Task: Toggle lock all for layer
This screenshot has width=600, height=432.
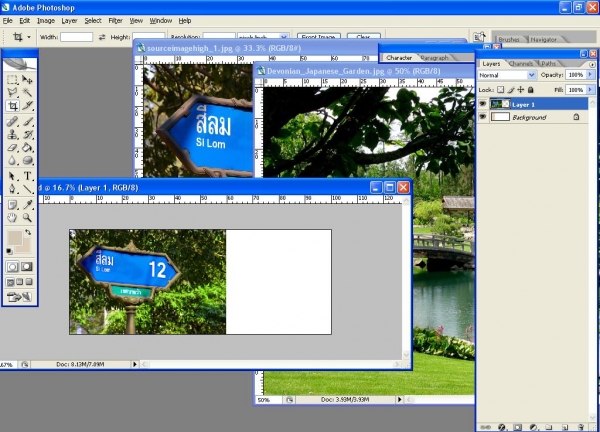Action: (x=530, y=90)
